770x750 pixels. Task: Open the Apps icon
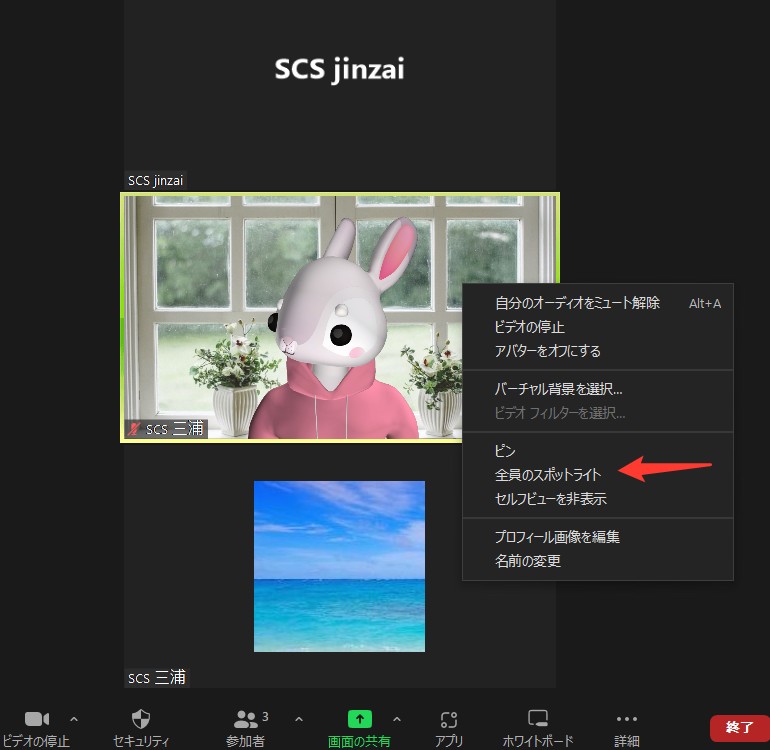449,720
